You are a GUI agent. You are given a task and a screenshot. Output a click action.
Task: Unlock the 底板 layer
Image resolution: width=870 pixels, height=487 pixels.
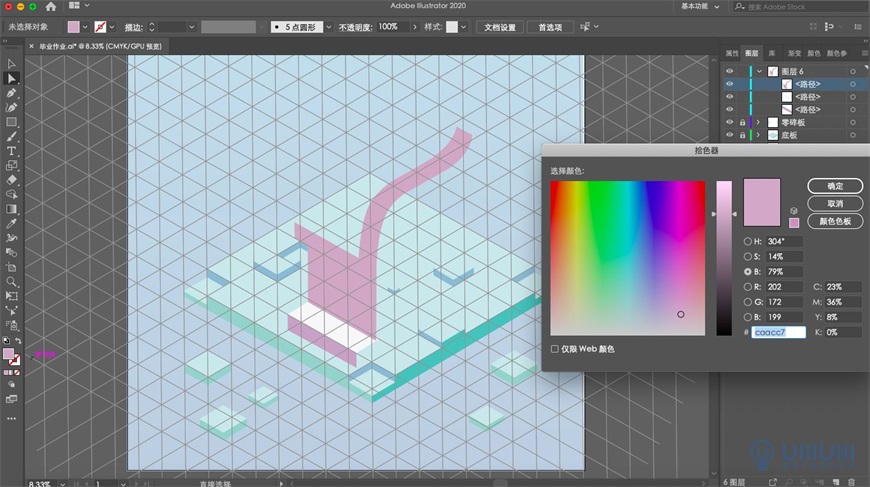point(742,135)
